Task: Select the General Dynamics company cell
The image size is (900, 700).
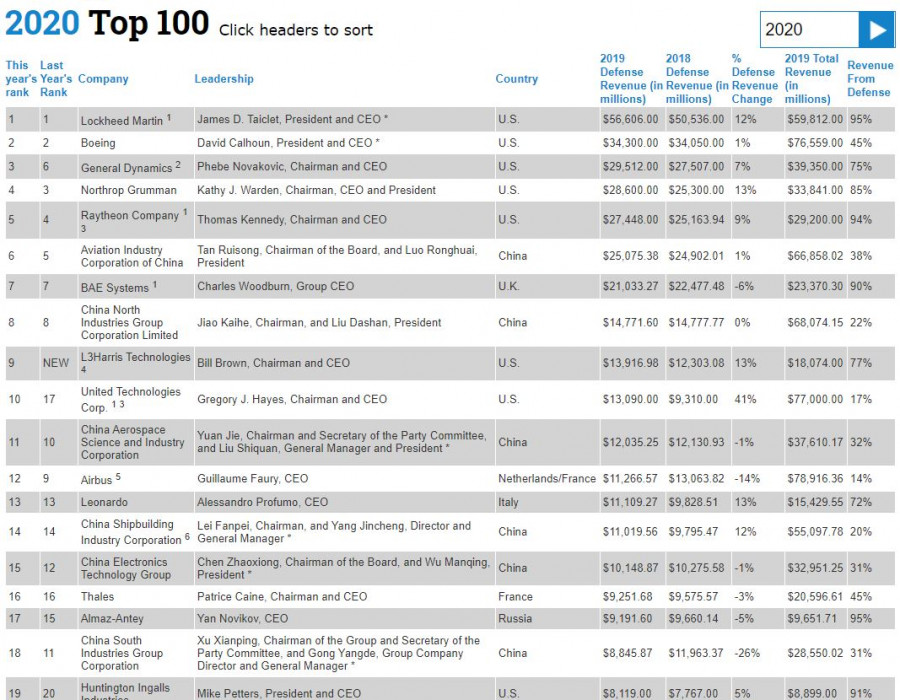Action: (x=136, y=166)
